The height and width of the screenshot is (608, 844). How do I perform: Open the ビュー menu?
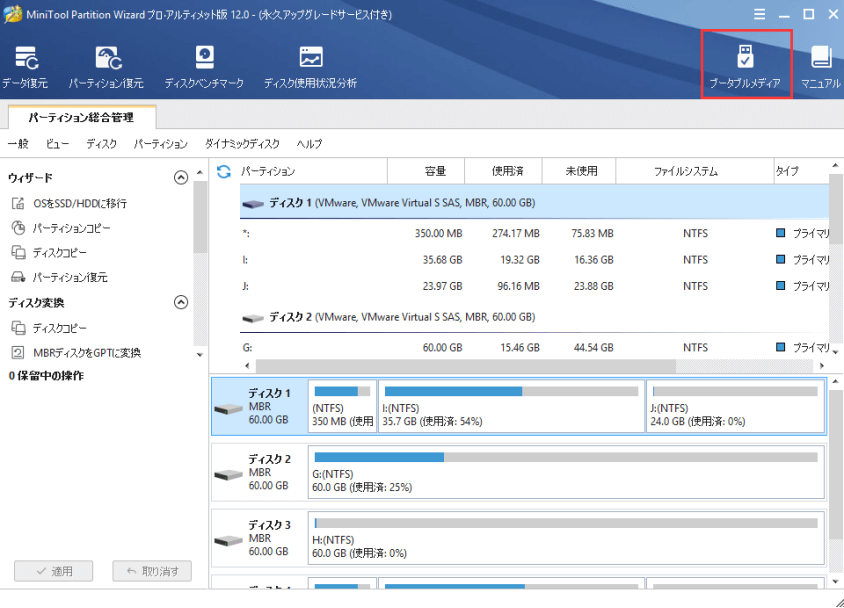pyautogui.click(x=57, y=144)
